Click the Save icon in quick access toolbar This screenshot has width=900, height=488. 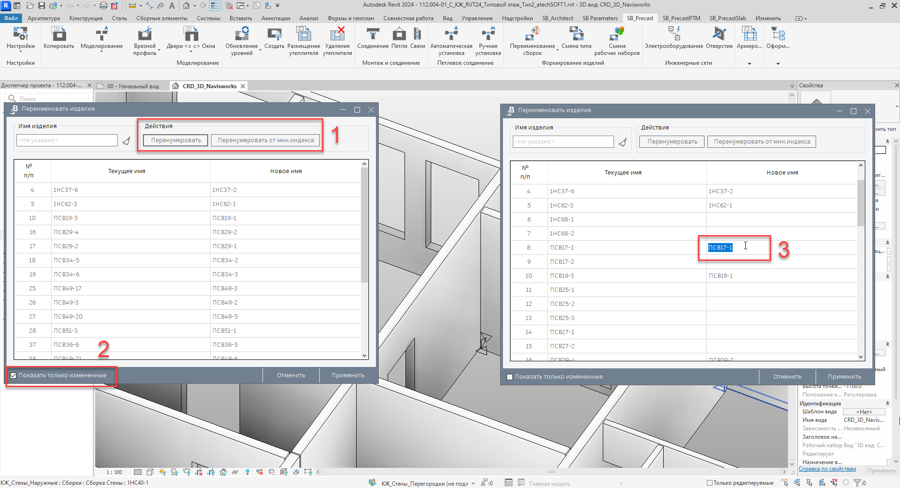point(41,5)
